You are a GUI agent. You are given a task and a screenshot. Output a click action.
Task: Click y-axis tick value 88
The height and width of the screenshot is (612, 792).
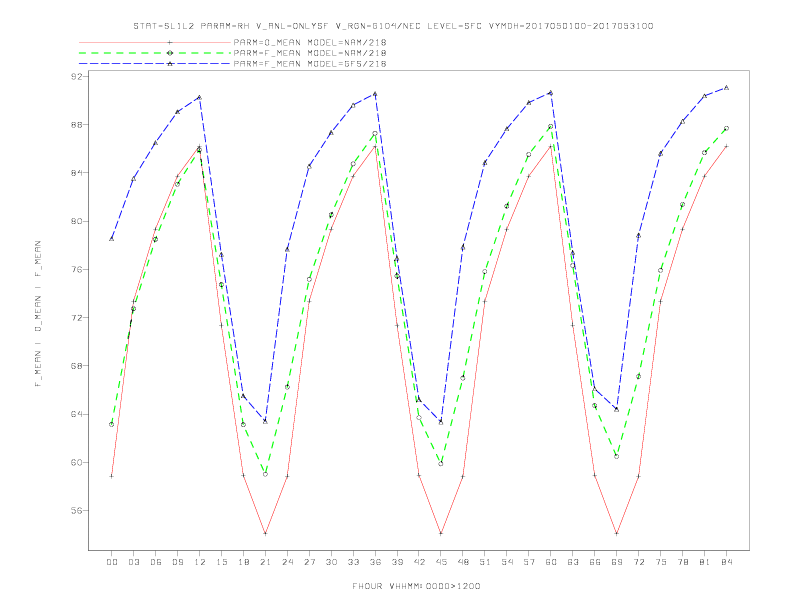point(77,125)
